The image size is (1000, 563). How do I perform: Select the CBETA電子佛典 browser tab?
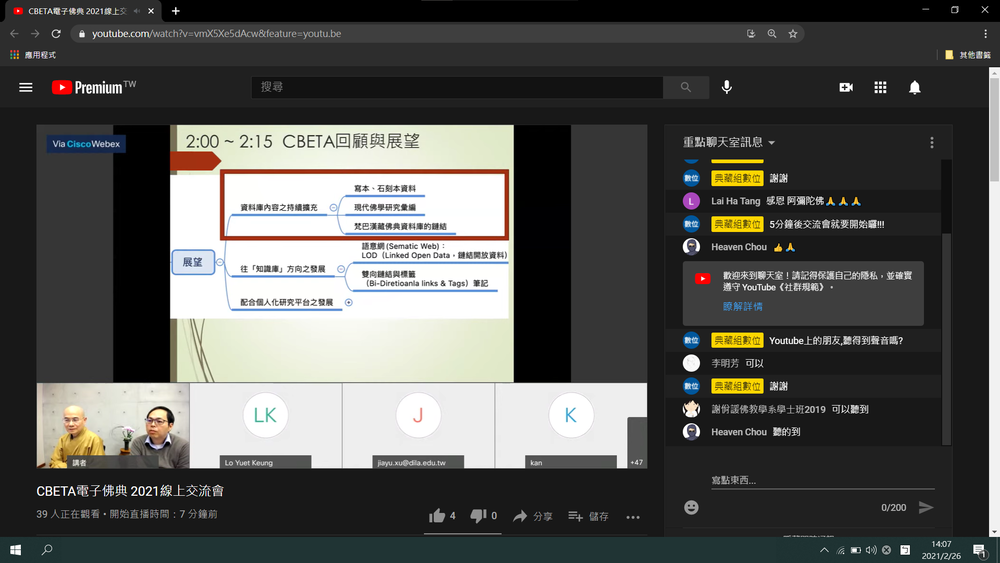pyautogui.click(x=75, y=11)
